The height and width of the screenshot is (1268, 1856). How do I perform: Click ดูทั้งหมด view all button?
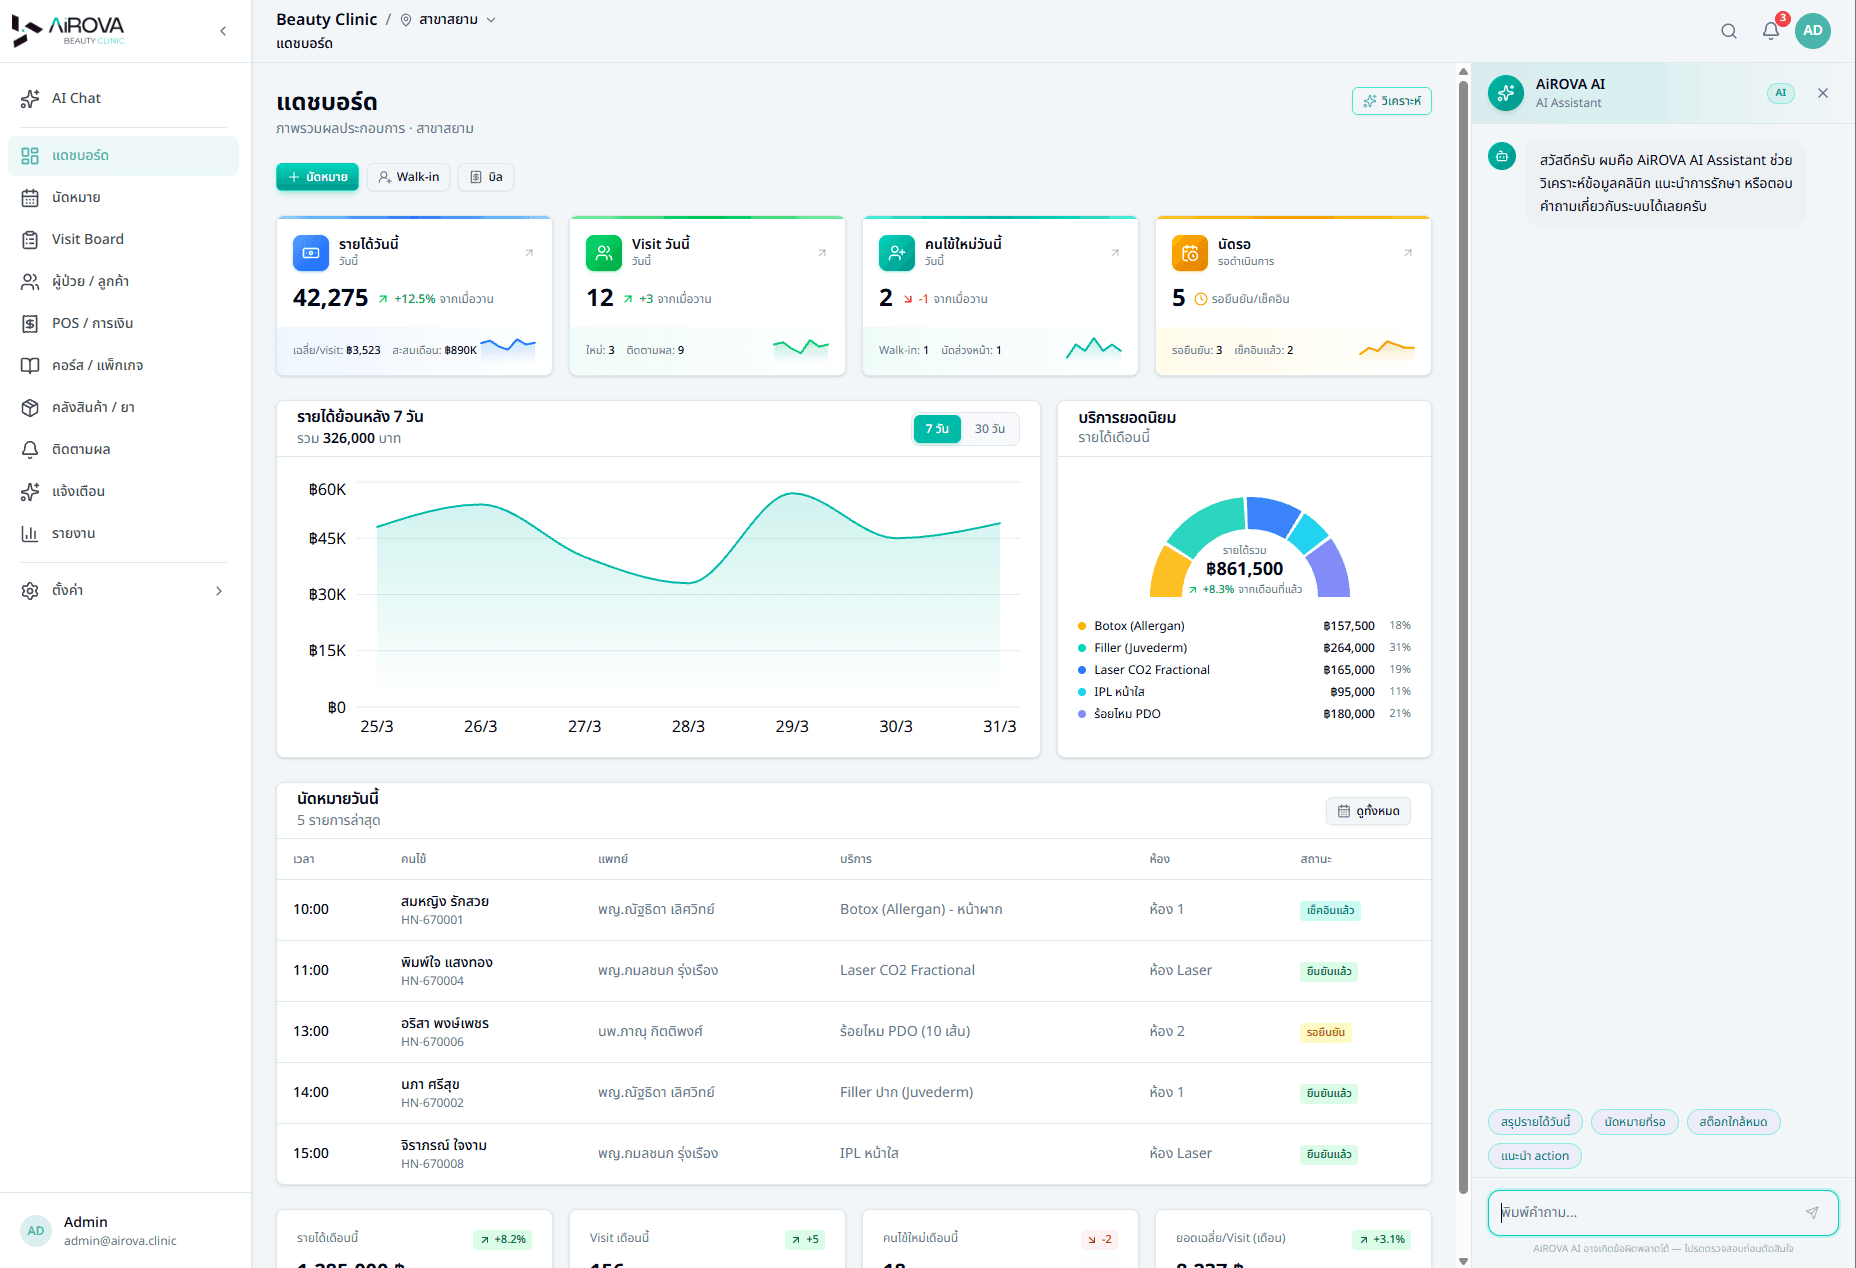click(x=1368, y=811)
